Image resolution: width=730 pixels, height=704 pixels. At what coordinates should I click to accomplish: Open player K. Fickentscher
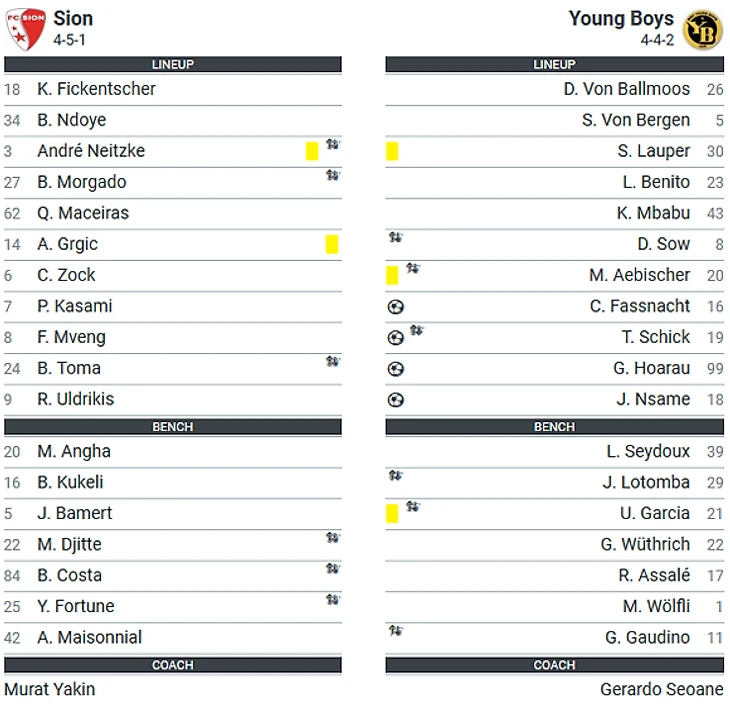96,89
